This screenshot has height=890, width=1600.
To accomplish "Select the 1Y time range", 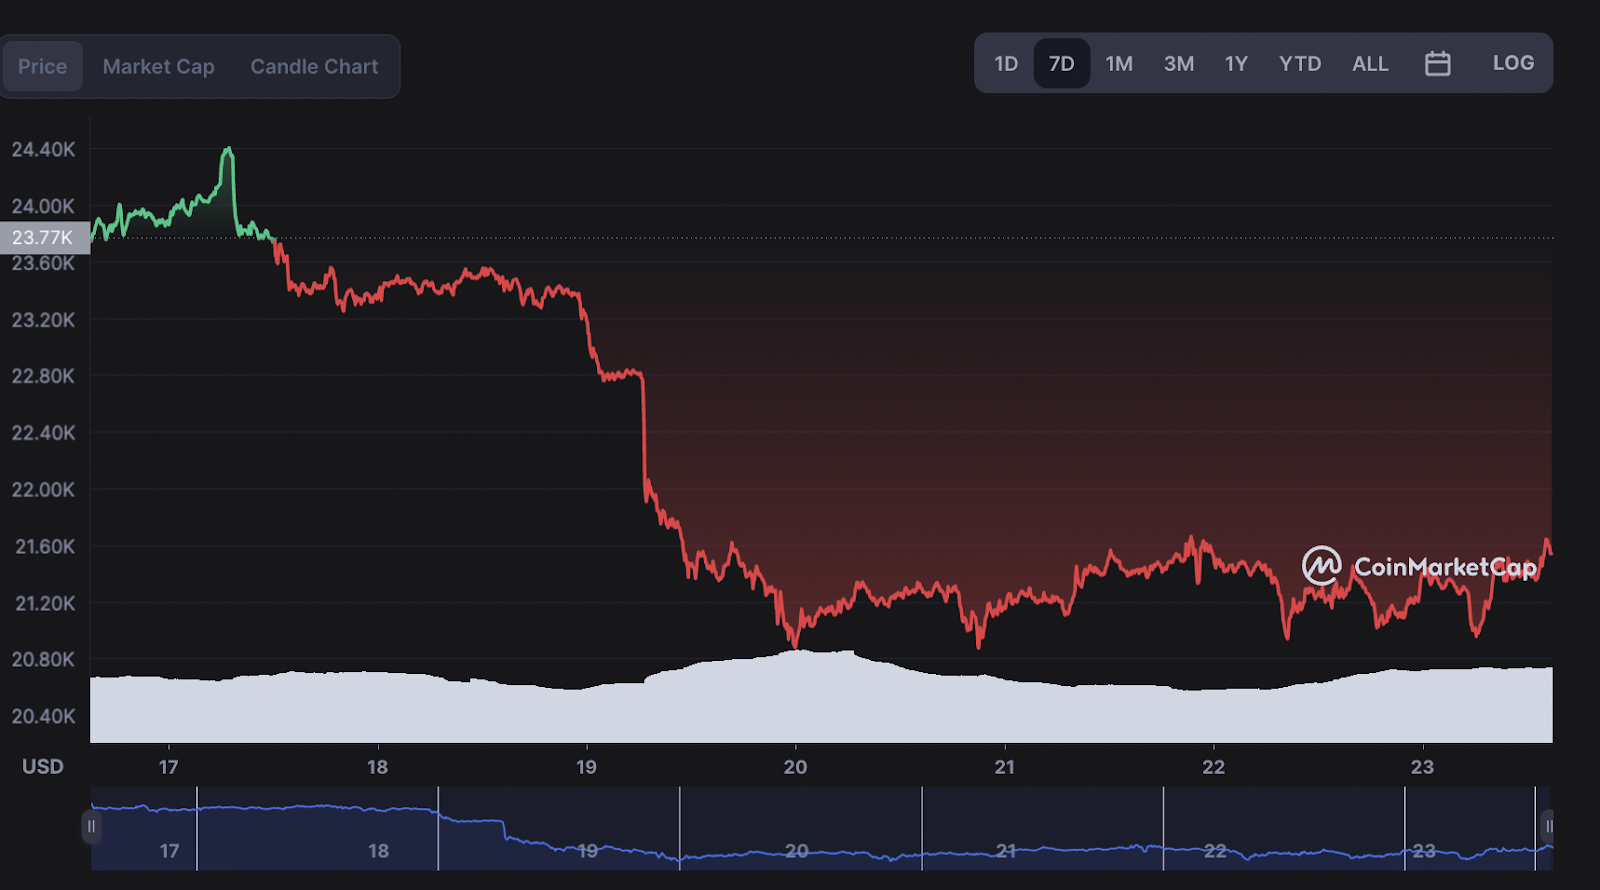I will point(1236,64).
